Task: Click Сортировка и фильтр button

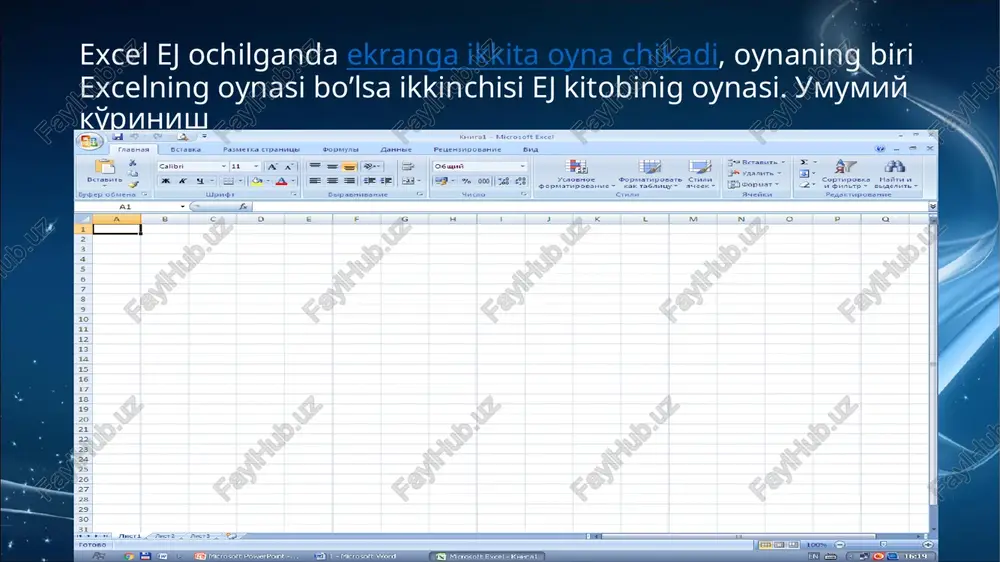Action: [846, 174]
